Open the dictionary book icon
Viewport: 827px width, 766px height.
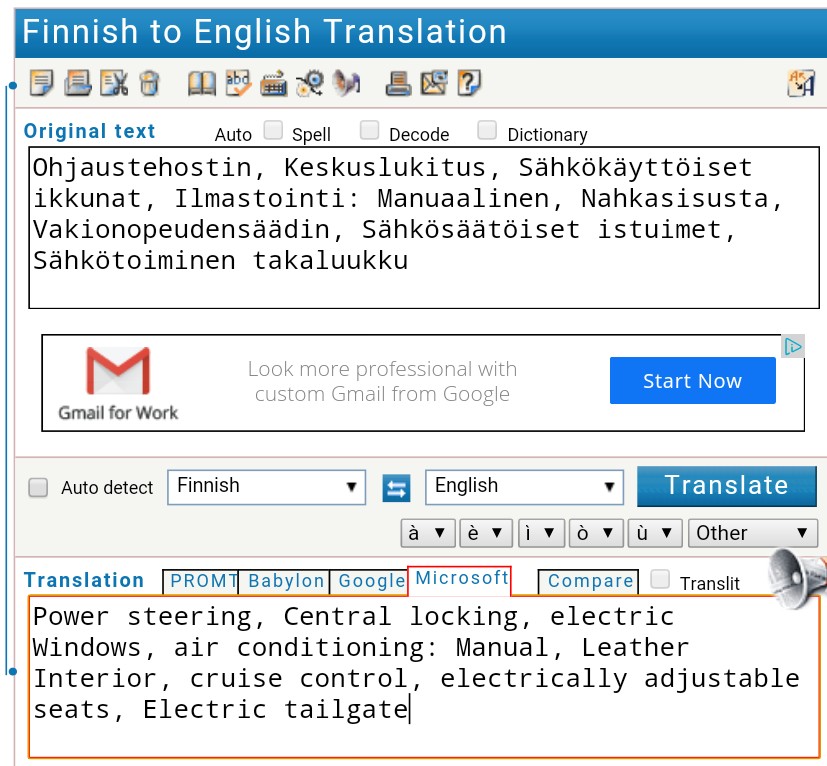(x=201, y=83)
